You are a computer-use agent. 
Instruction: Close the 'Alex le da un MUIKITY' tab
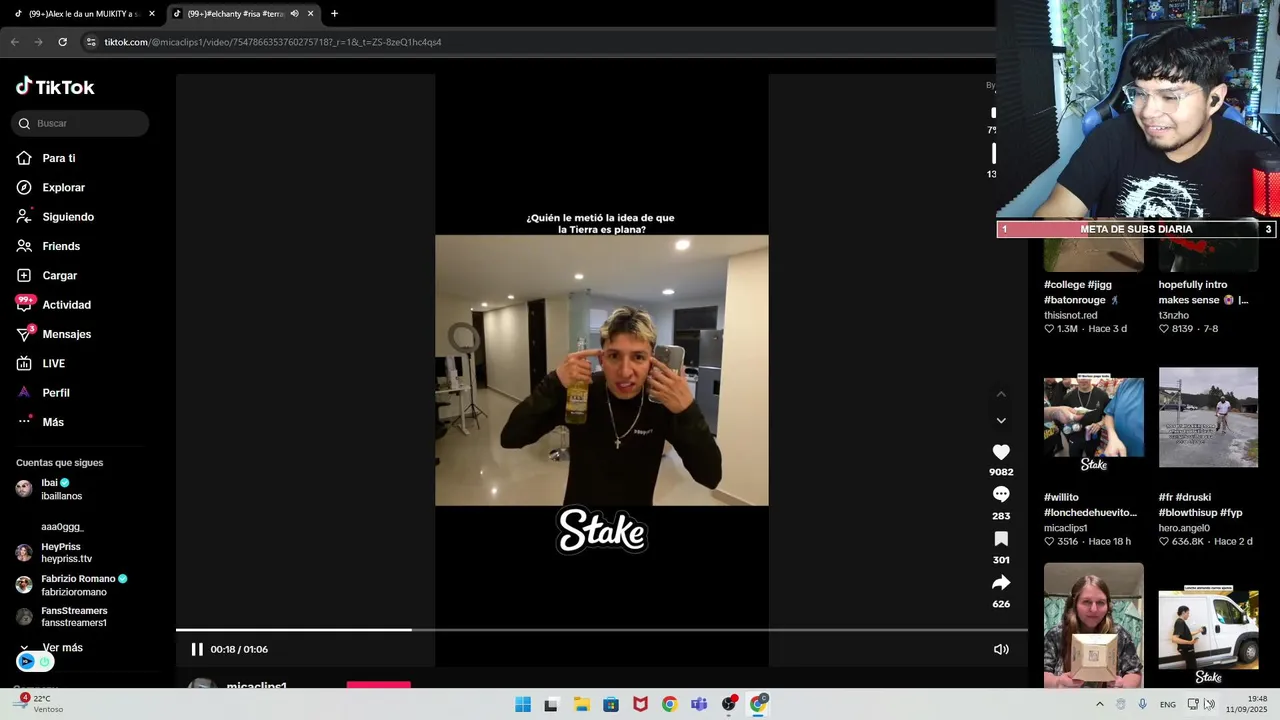[x=152, y=14]
